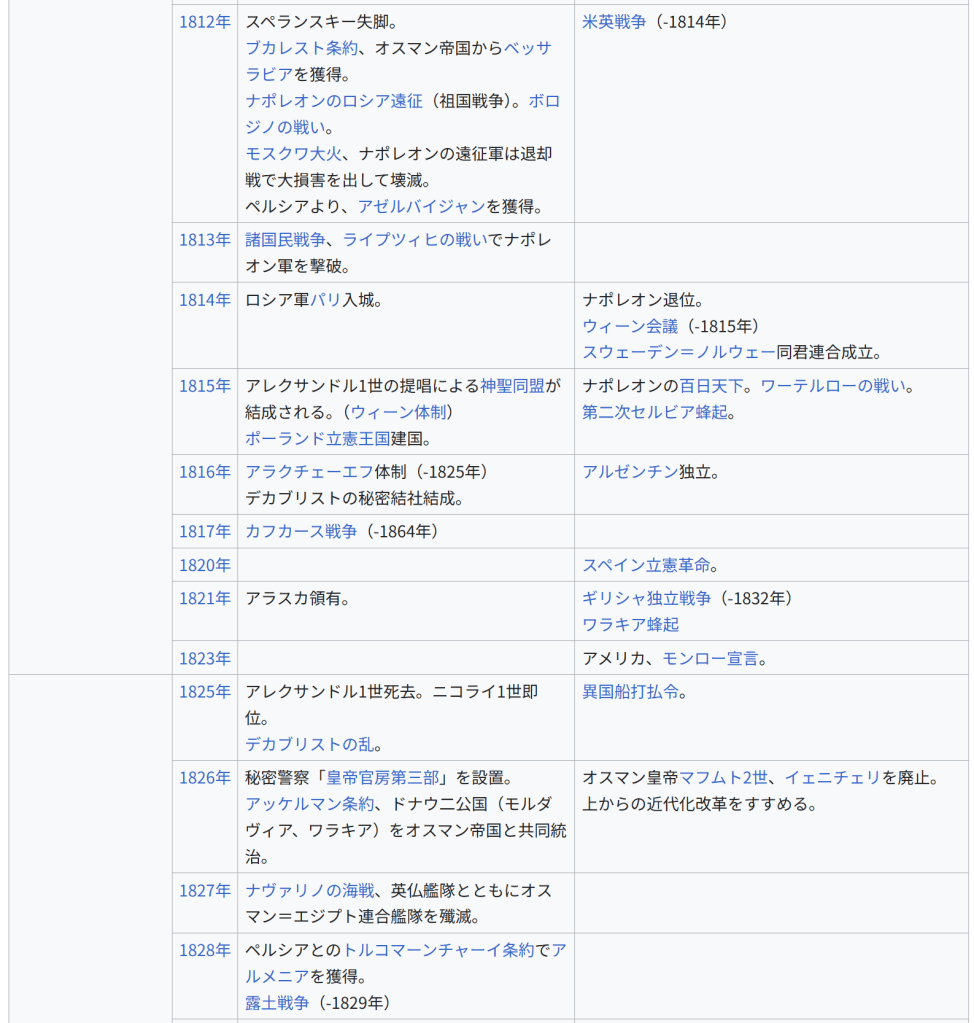Follow the スペイン立憲革命 link
Screen dimensions: 974x1023
coord(646,566)
